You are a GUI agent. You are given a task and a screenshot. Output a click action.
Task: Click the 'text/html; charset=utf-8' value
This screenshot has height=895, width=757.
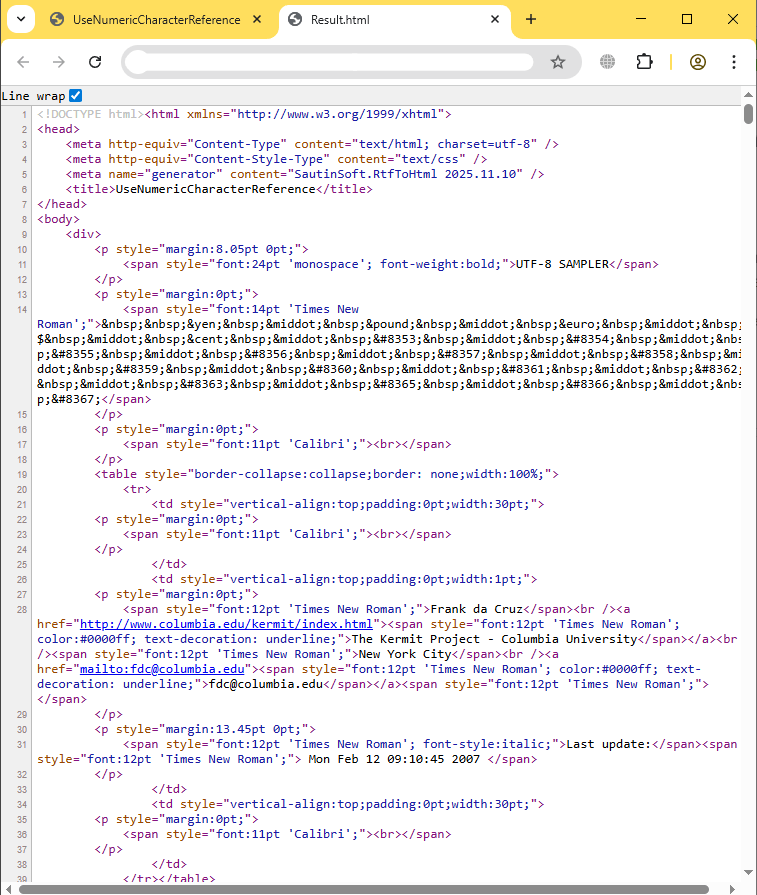444,144
